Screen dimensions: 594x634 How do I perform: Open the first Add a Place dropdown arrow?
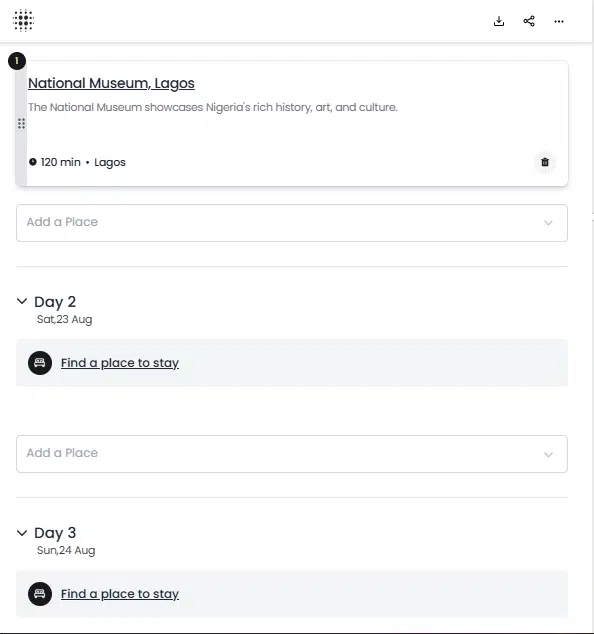click(548, 223)
